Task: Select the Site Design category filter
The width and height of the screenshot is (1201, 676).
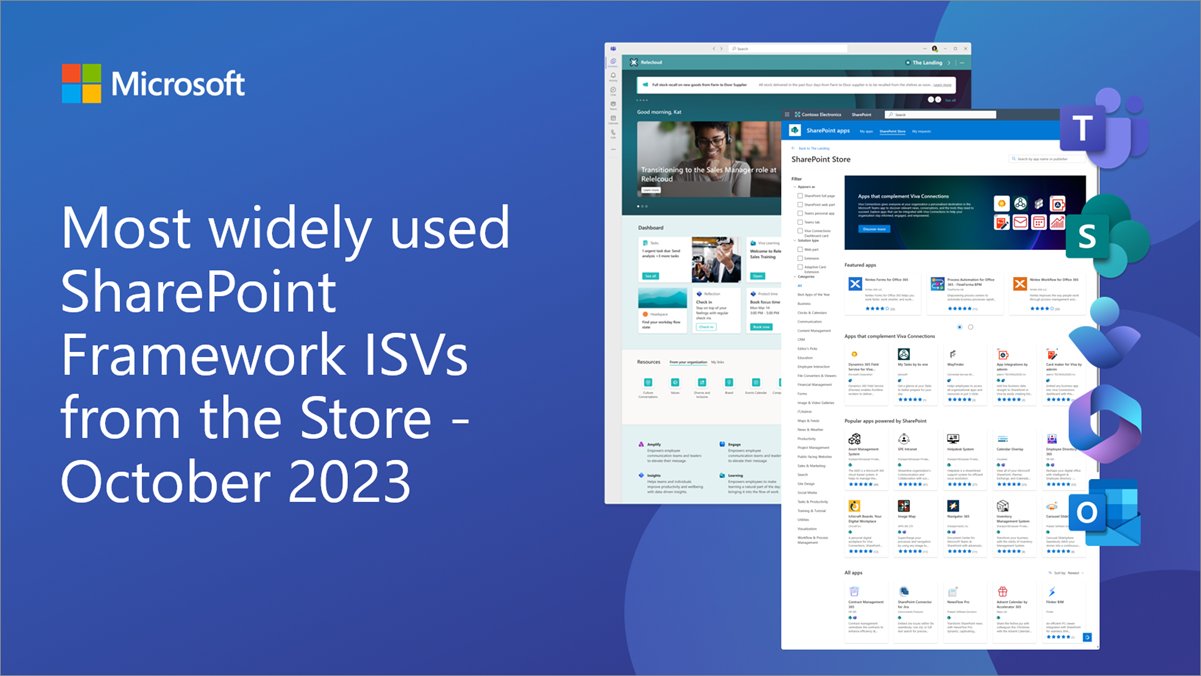Action: click(807, 483)
